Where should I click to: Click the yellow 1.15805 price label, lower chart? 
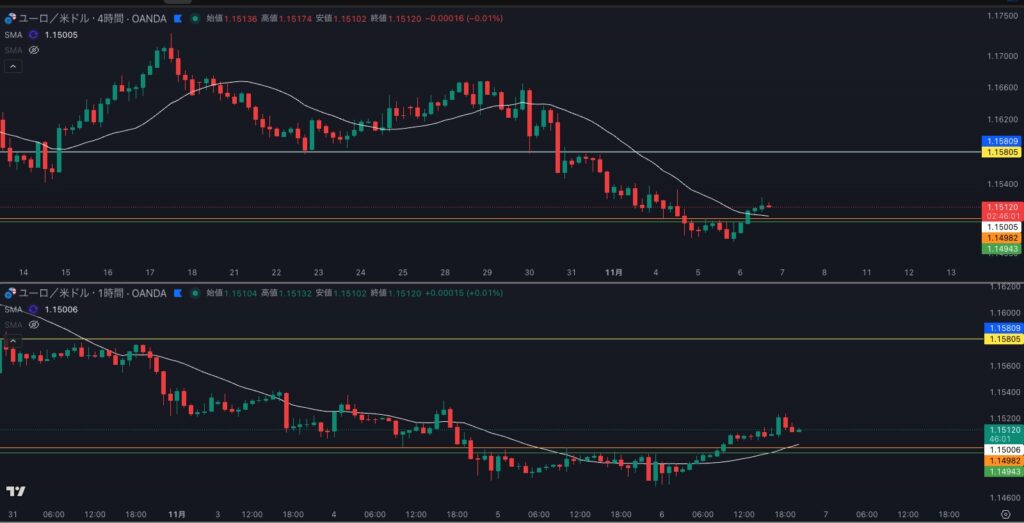tap(1000, 340)
